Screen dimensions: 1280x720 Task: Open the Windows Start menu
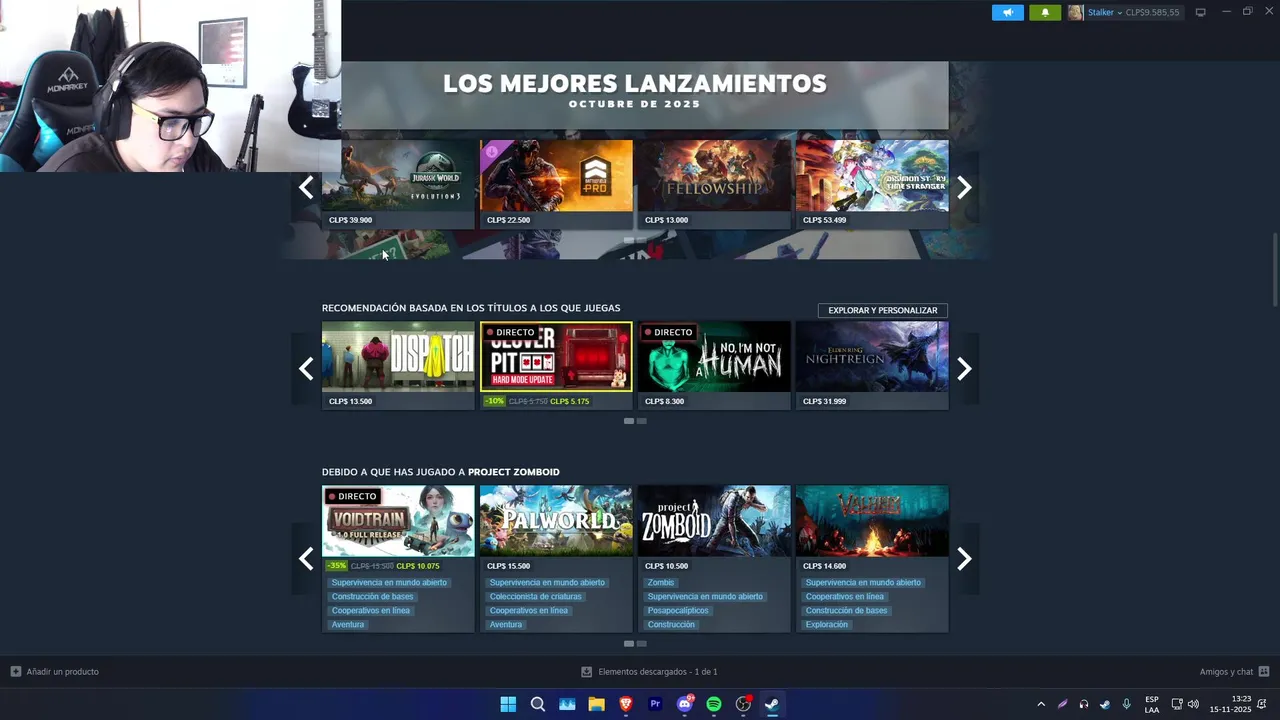point(508,704)
